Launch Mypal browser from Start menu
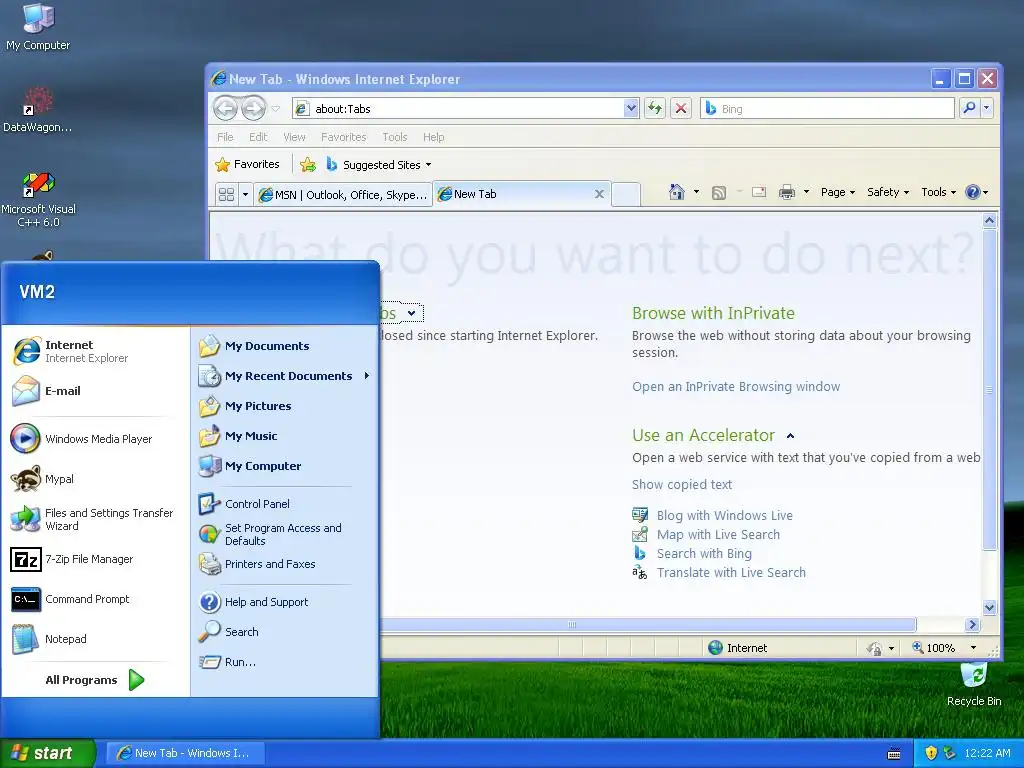Viewport: 1024px width, 768px height. click(95, 479)
